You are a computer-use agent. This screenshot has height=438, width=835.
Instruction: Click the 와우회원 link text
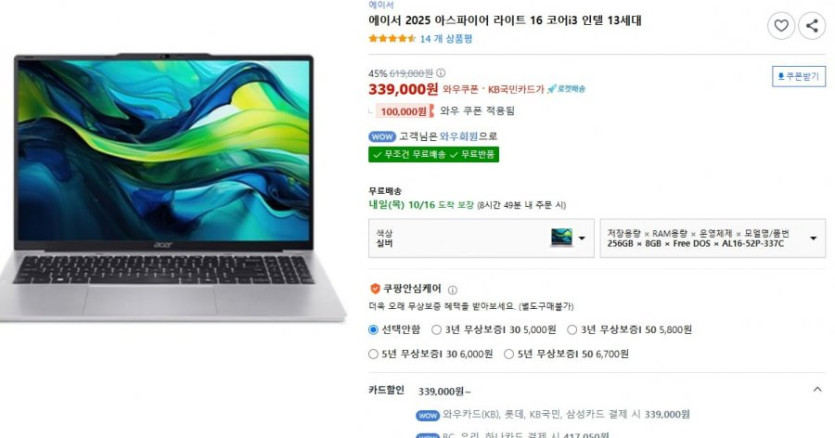(x=459, y=136)
